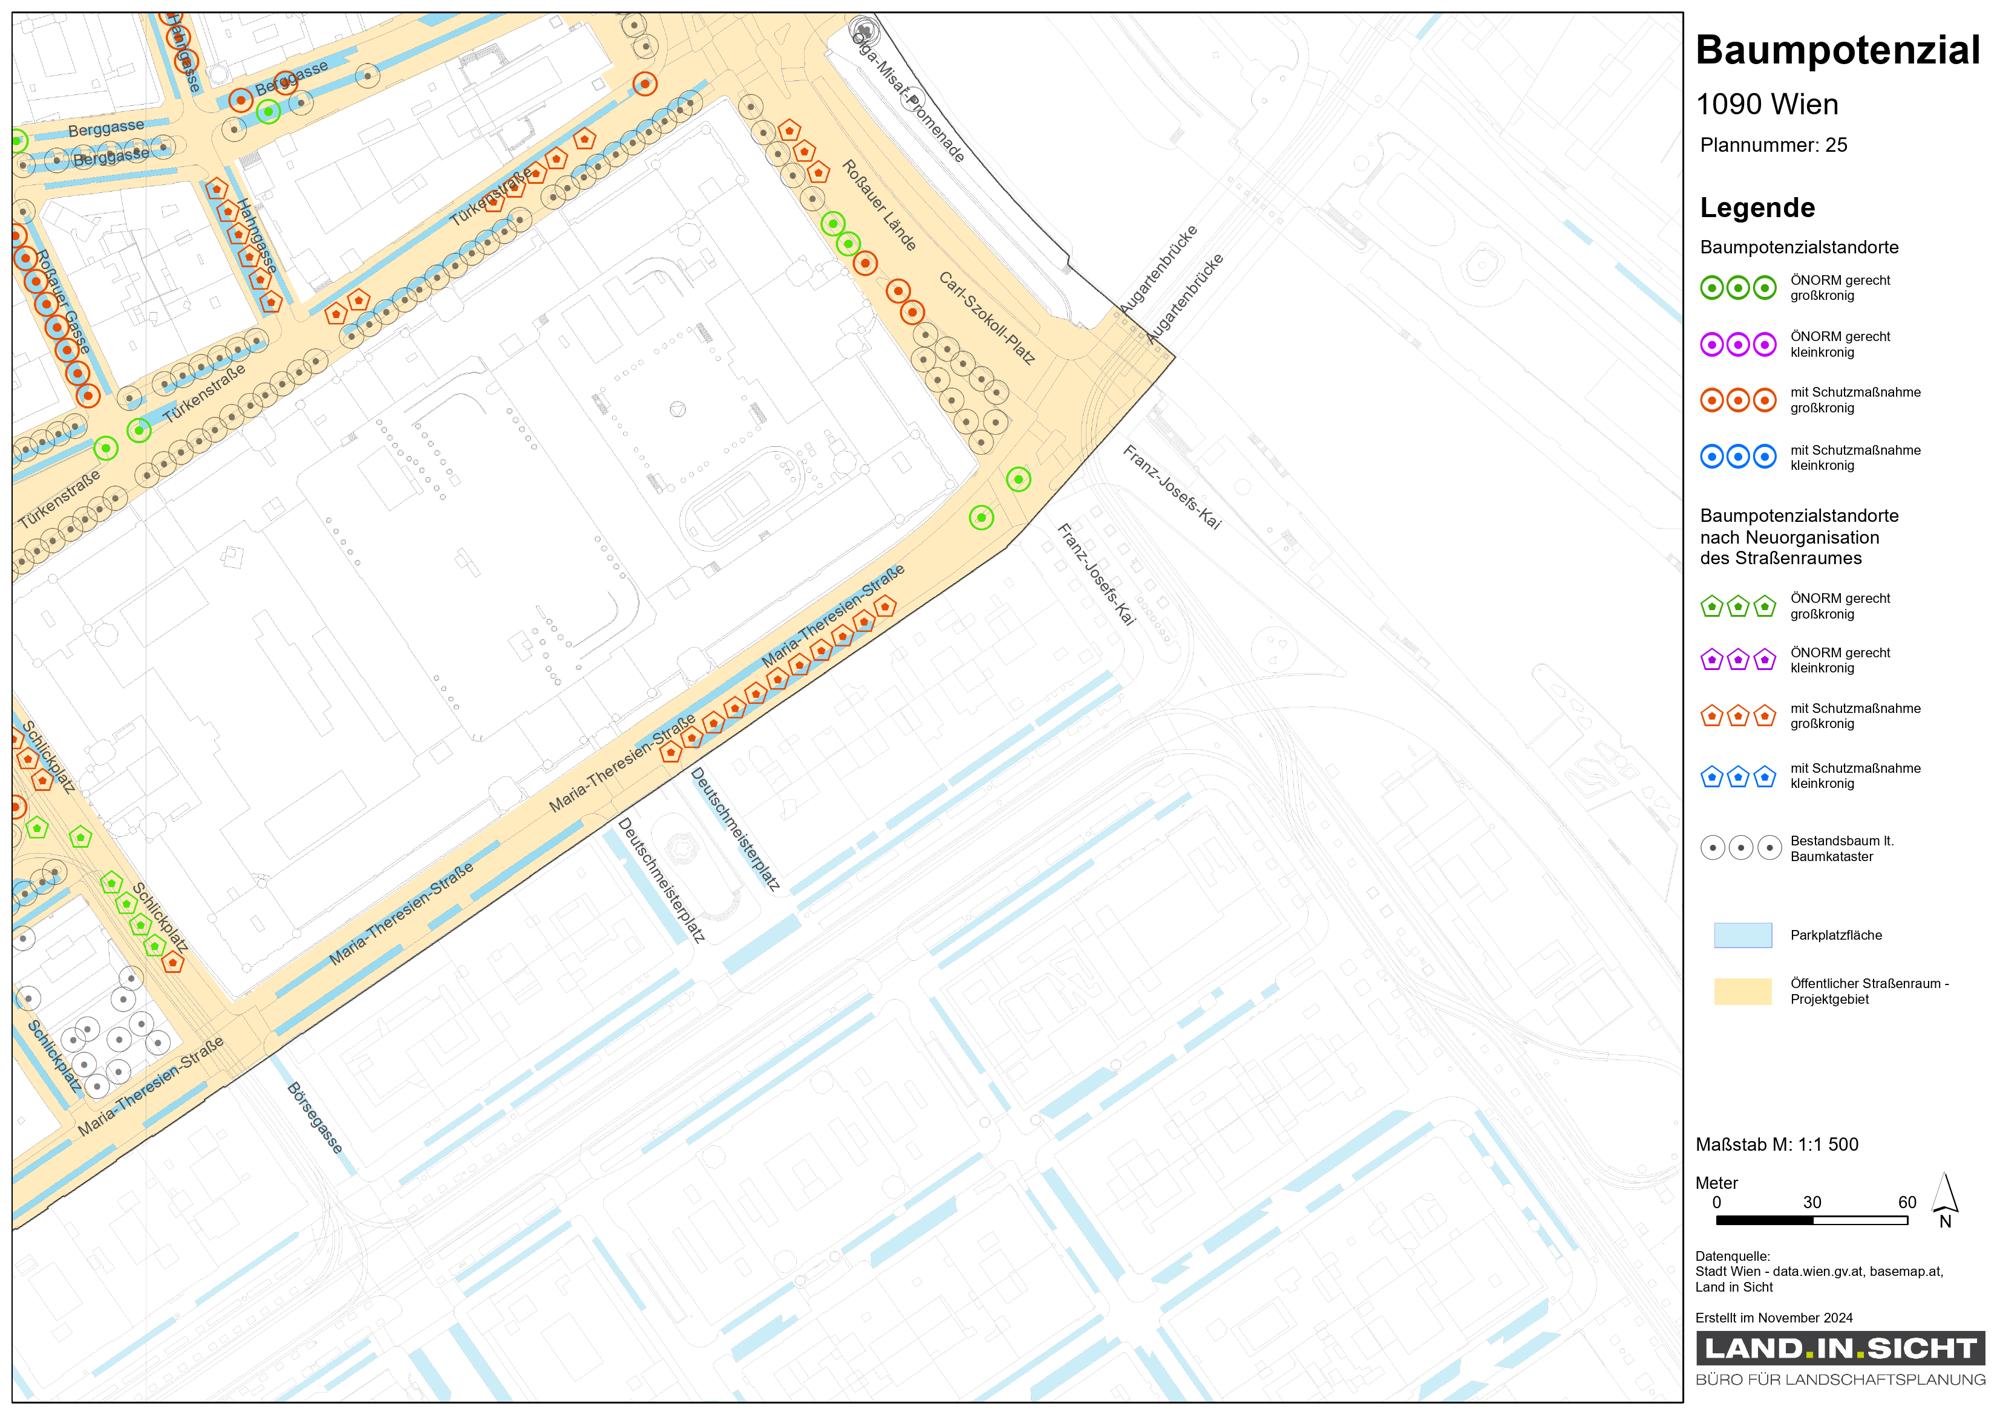Click the north arrow compass icon
Viewport: 2000px width, 1415px height.
pos(1944,1200)
